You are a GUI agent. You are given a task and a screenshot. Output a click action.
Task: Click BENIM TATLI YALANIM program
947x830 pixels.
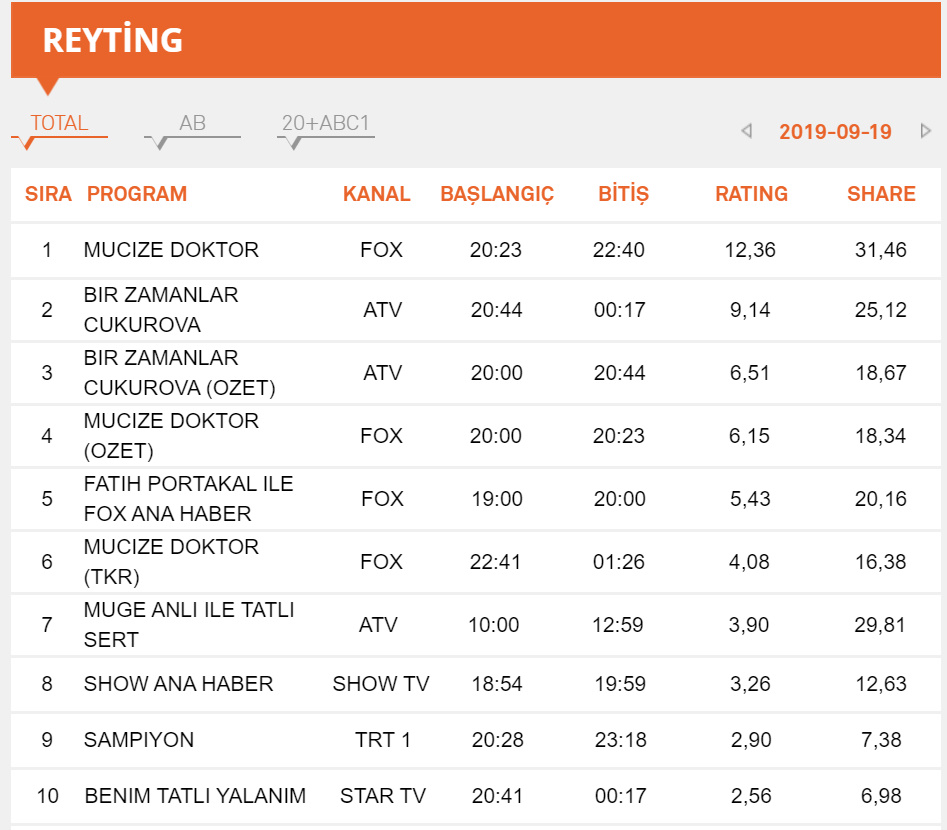195,796
